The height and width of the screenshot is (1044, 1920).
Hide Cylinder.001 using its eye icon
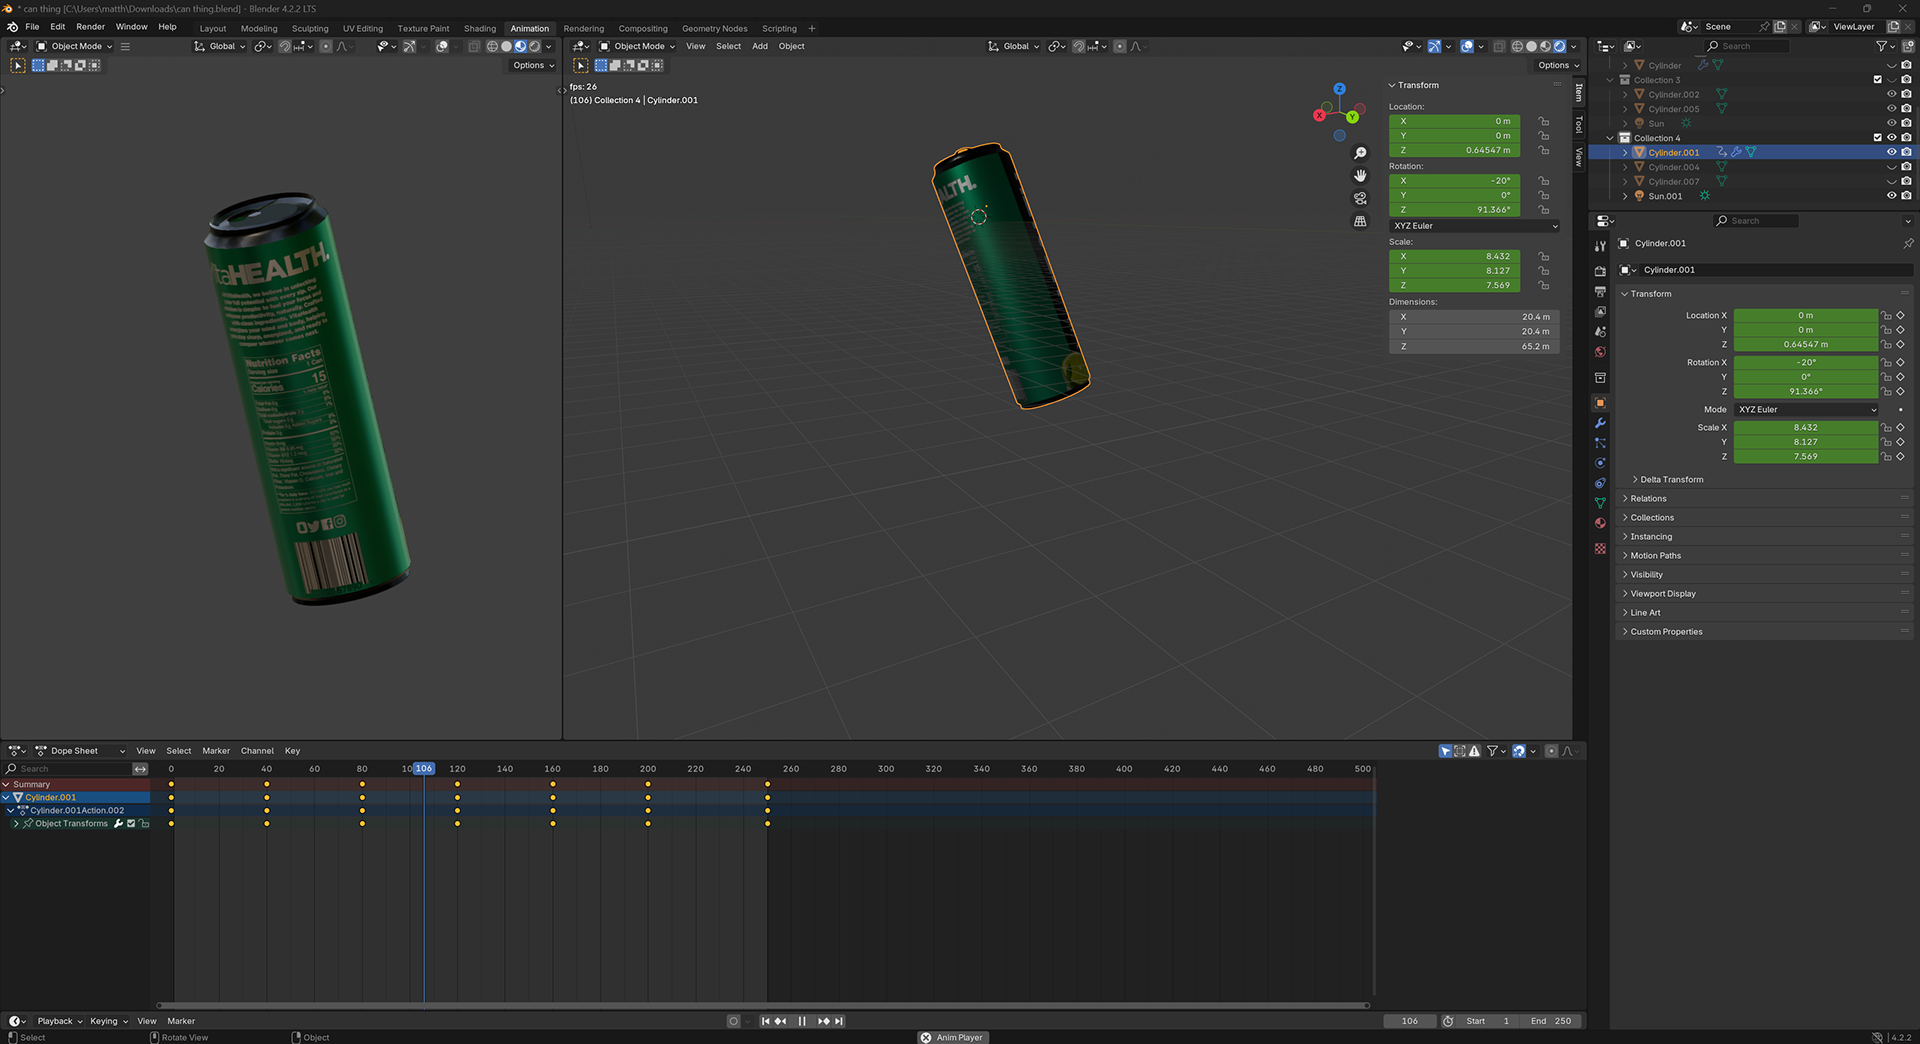point(1891,152)
